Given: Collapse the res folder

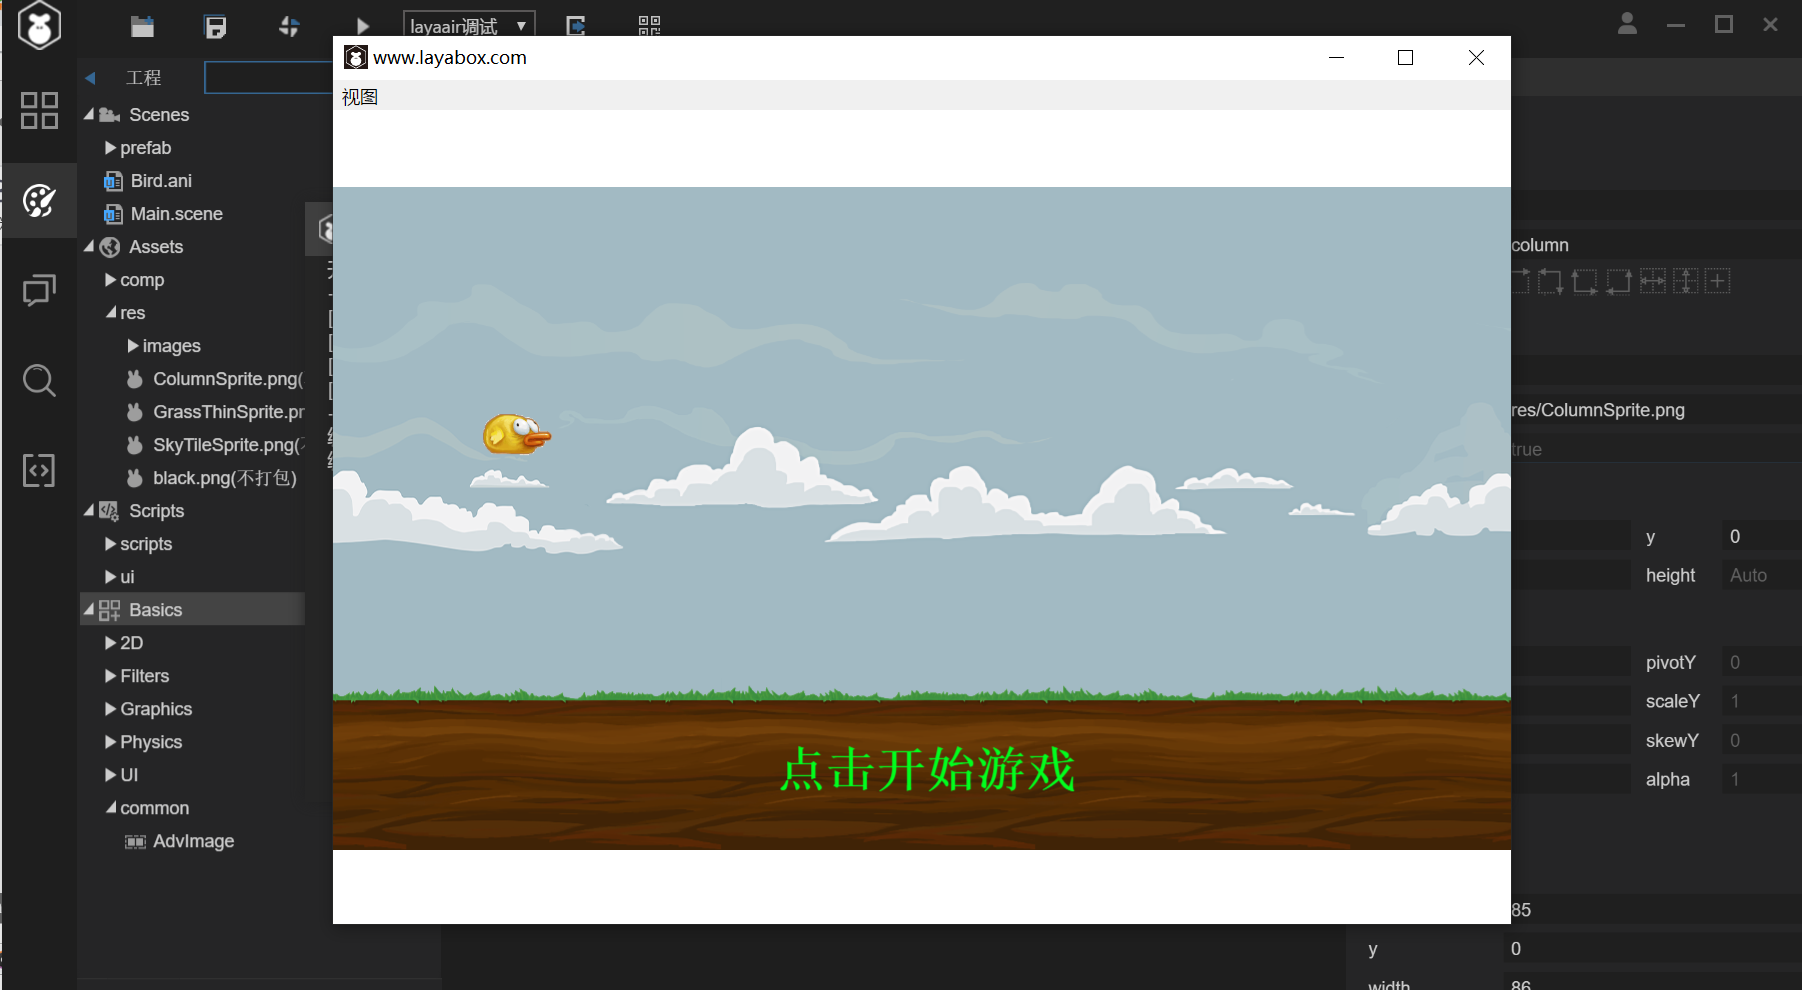Looking at the screenshot, I should point(111,312).
